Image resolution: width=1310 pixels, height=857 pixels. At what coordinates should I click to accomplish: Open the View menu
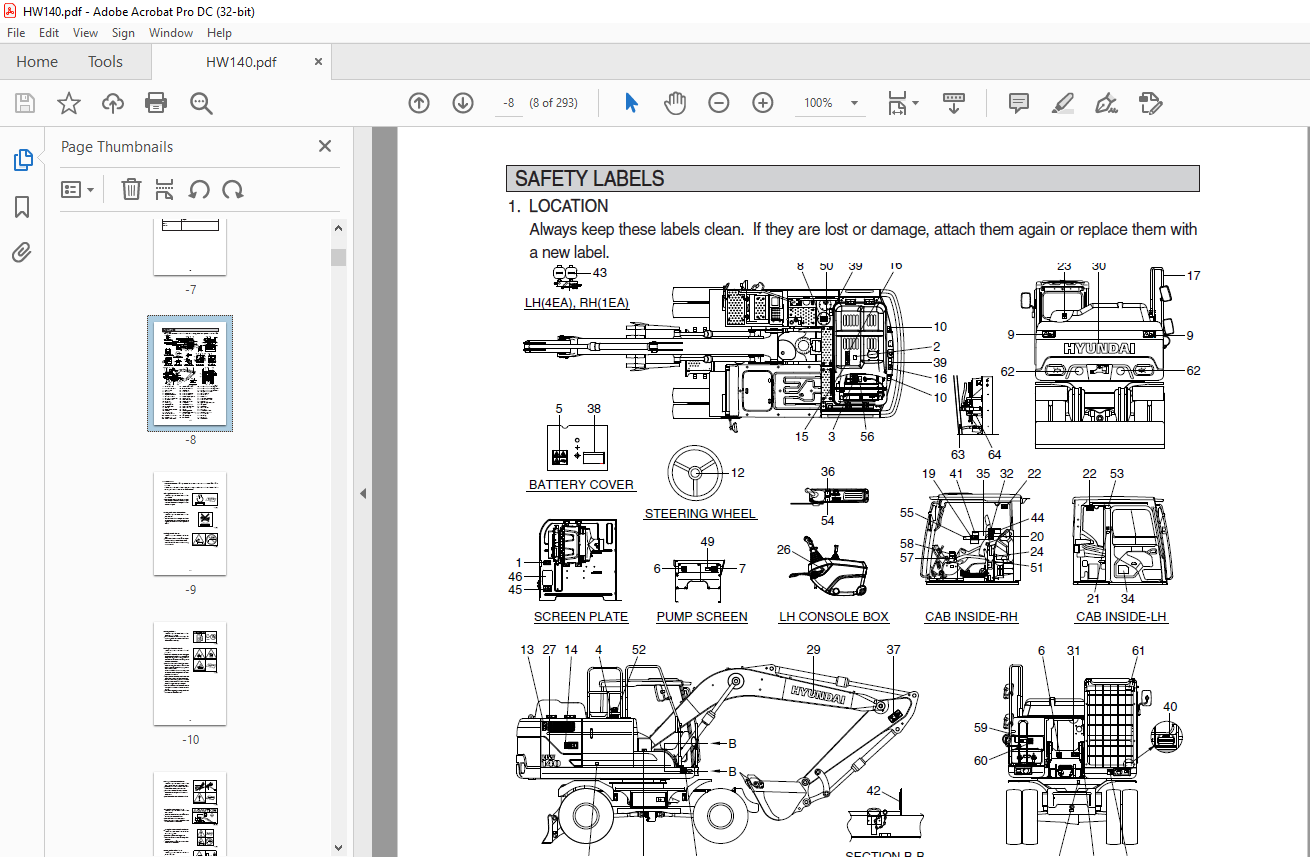point(86,33)
